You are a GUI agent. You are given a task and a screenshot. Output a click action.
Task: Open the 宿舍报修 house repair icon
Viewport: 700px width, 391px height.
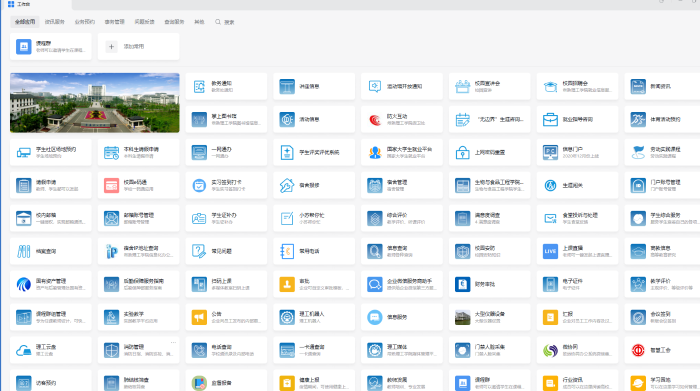(287, 185)
